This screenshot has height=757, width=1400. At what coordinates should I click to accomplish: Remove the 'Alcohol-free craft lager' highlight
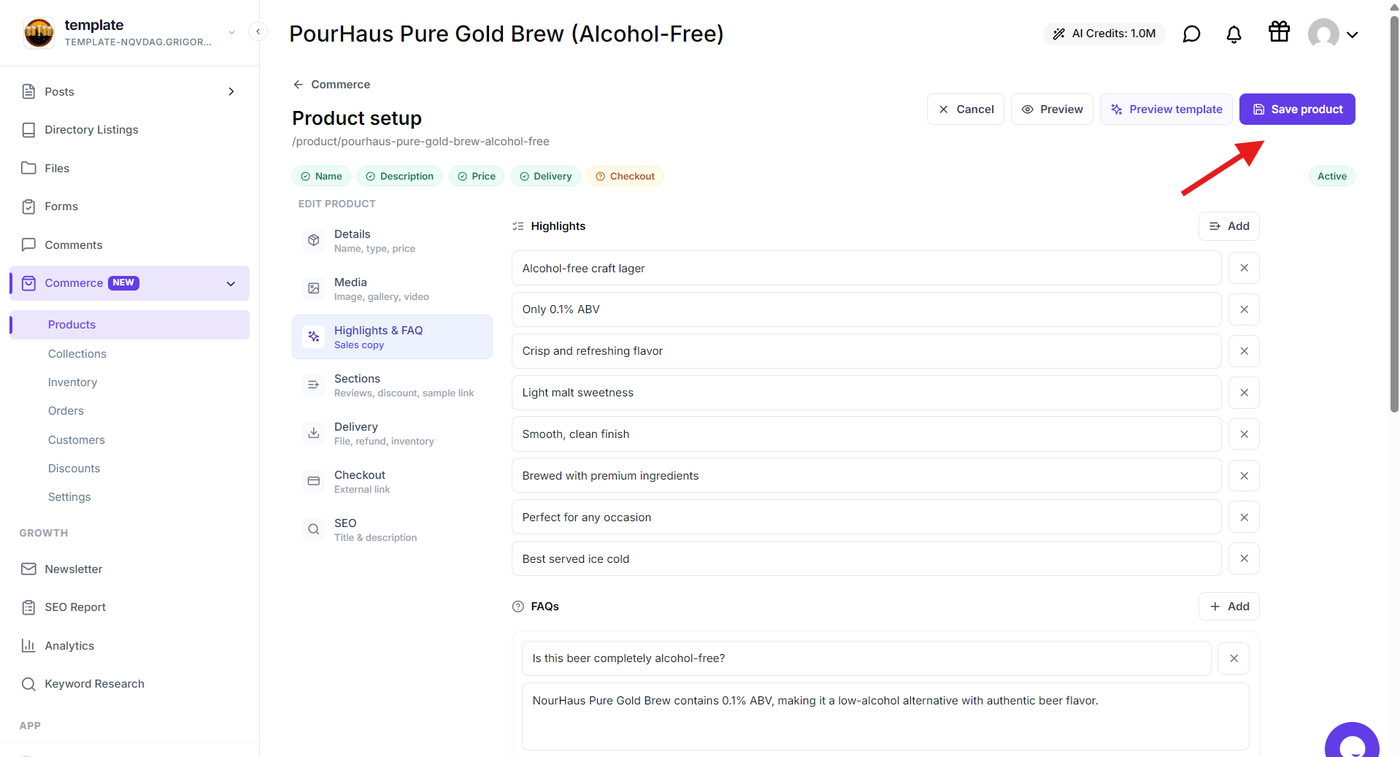pyautogui.click(x=1244, y=268)
